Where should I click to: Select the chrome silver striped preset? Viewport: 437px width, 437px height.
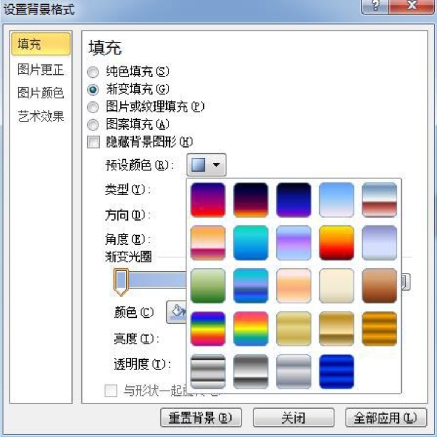pos(208,372)
